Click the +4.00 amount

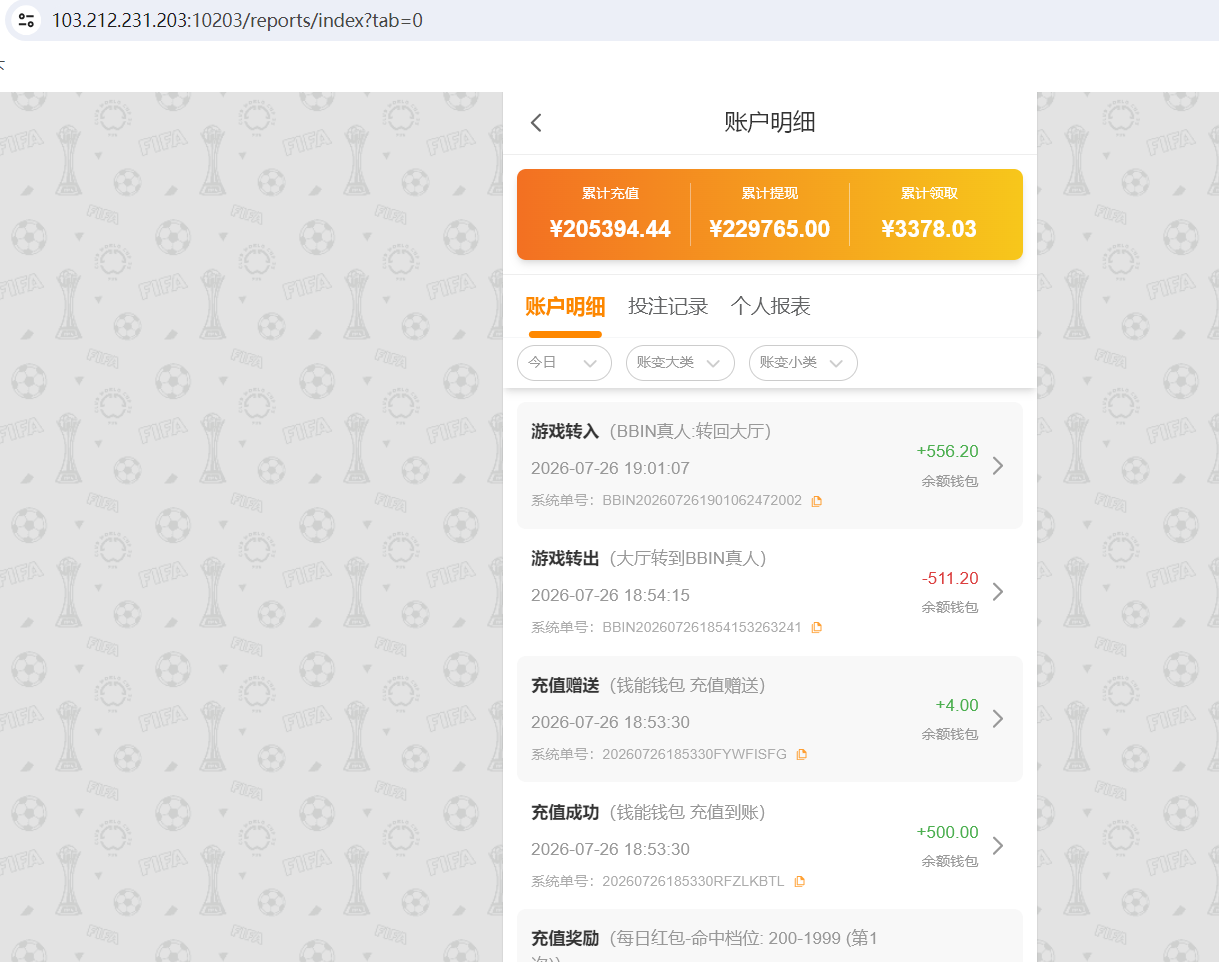(x=957, y=706)
